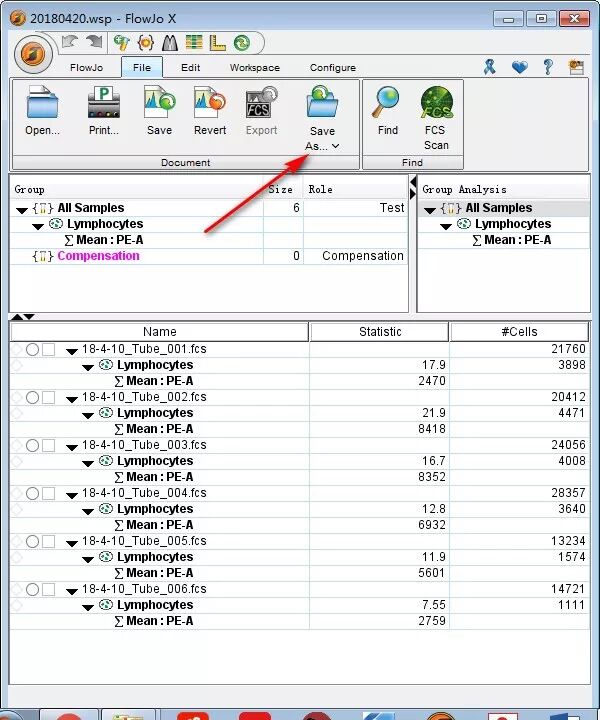Click the Find magnifier icon
Screen dimensions: 600x720
click(x=386, y=102)
